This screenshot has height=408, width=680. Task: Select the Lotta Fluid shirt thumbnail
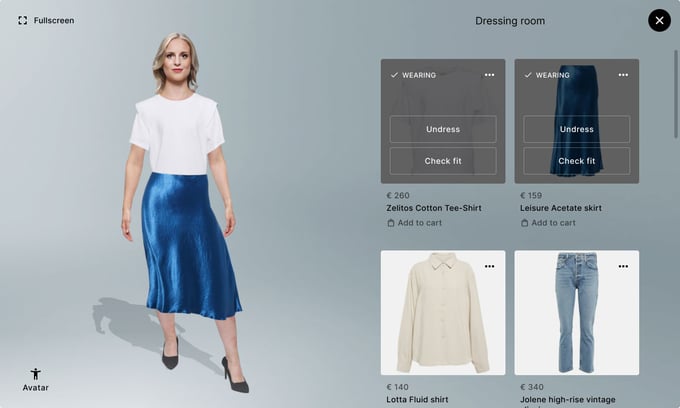coord(443,313)
